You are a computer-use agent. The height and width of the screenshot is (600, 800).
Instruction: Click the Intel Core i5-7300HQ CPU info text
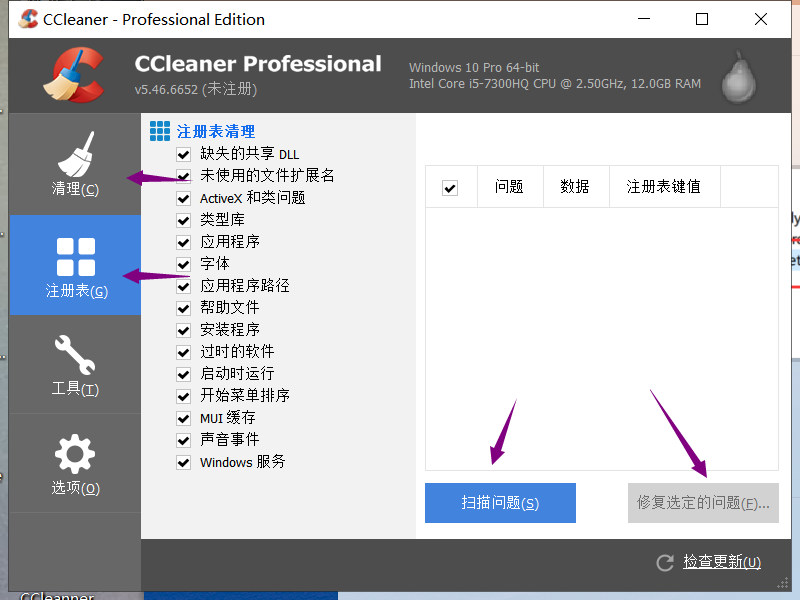[x=555, y=84]
